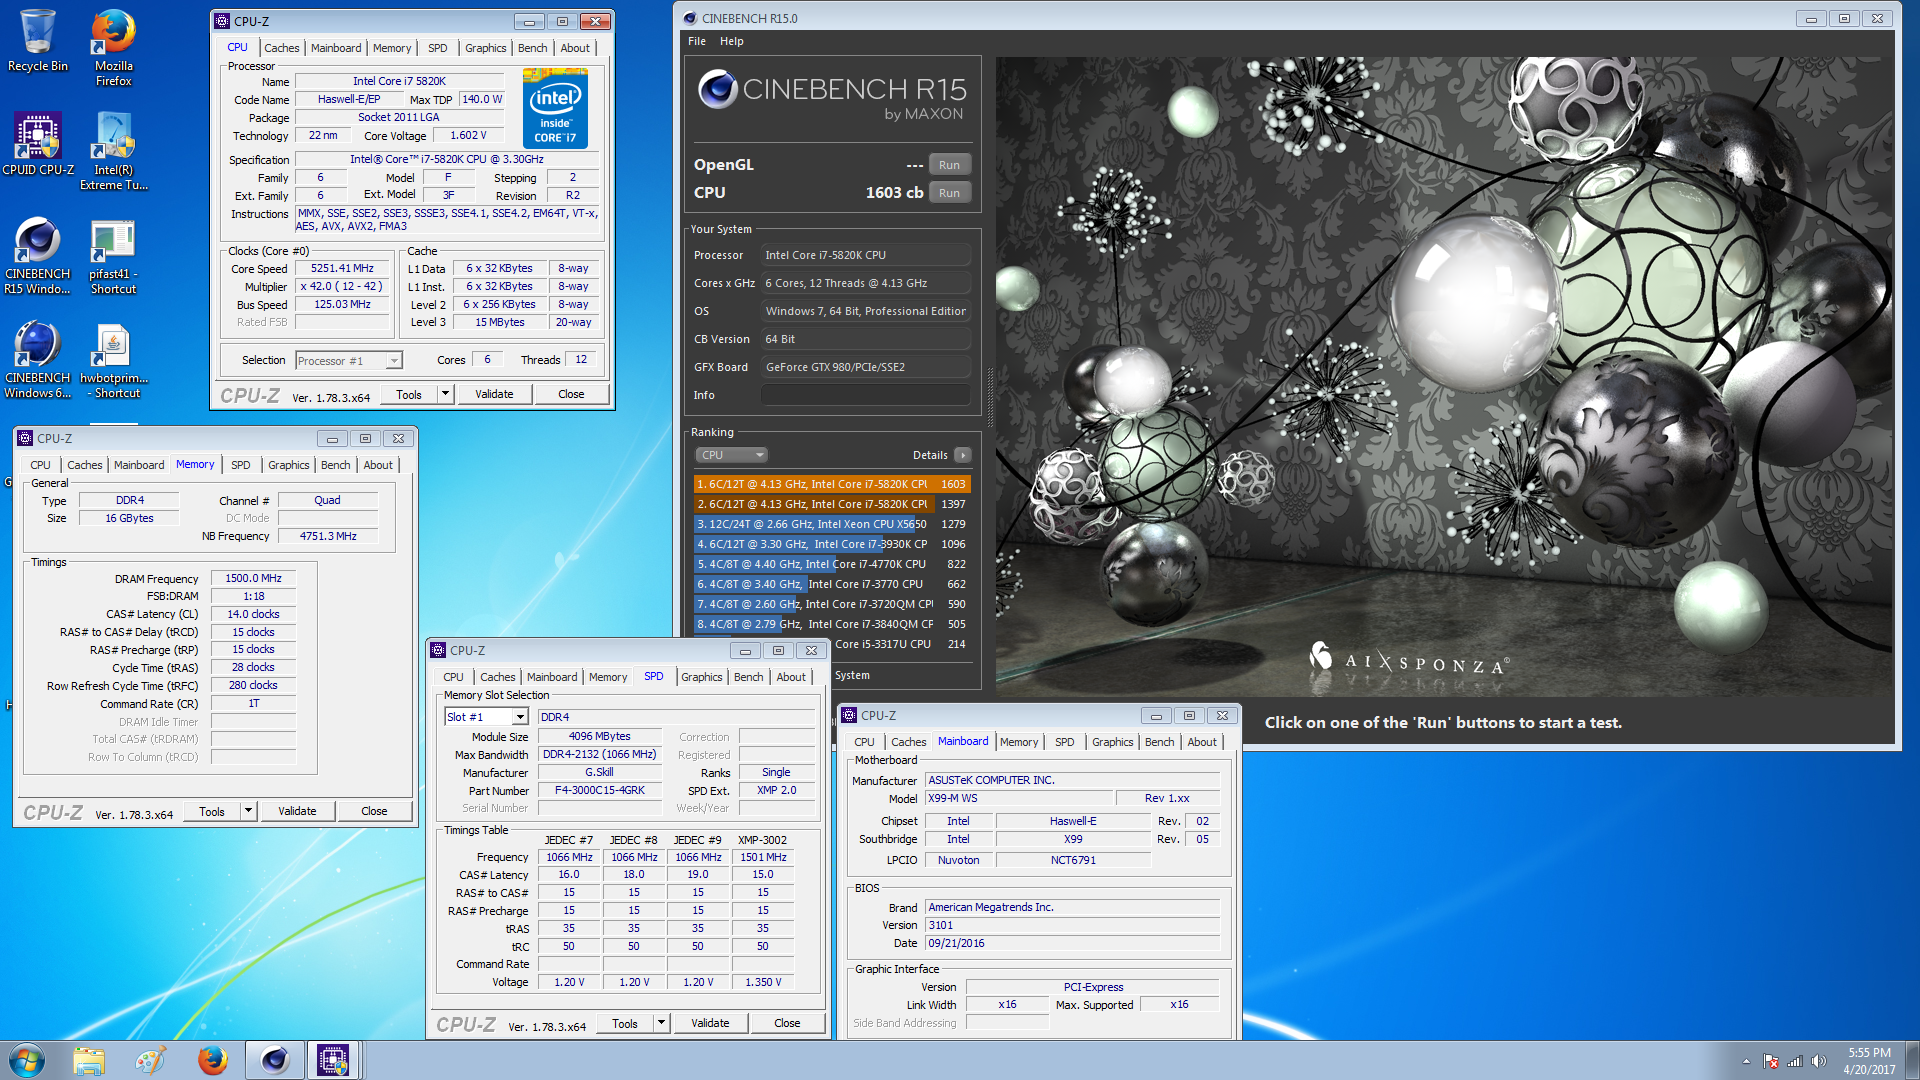Image resolution: width=1920 pixels, height=1080 pixels.
Task: Click the date and time clock in tray
Action: point(1869,1061)
